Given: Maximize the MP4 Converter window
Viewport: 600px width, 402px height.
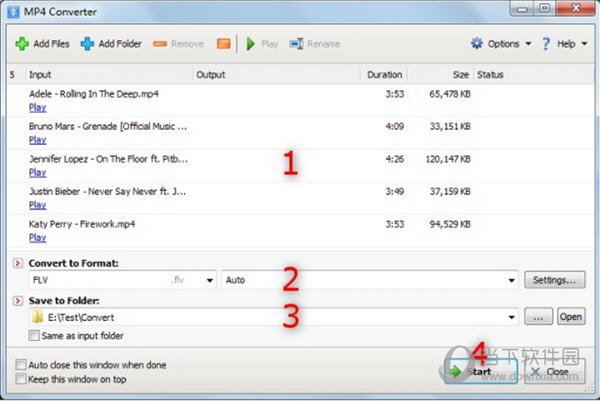Looking at the screenshot, I should 545,9.
